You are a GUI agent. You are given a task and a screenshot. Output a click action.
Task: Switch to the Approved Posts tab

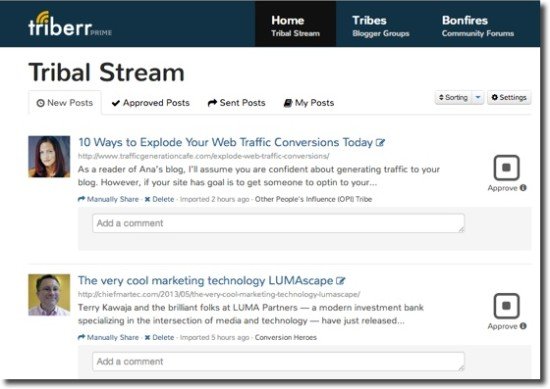150,103
